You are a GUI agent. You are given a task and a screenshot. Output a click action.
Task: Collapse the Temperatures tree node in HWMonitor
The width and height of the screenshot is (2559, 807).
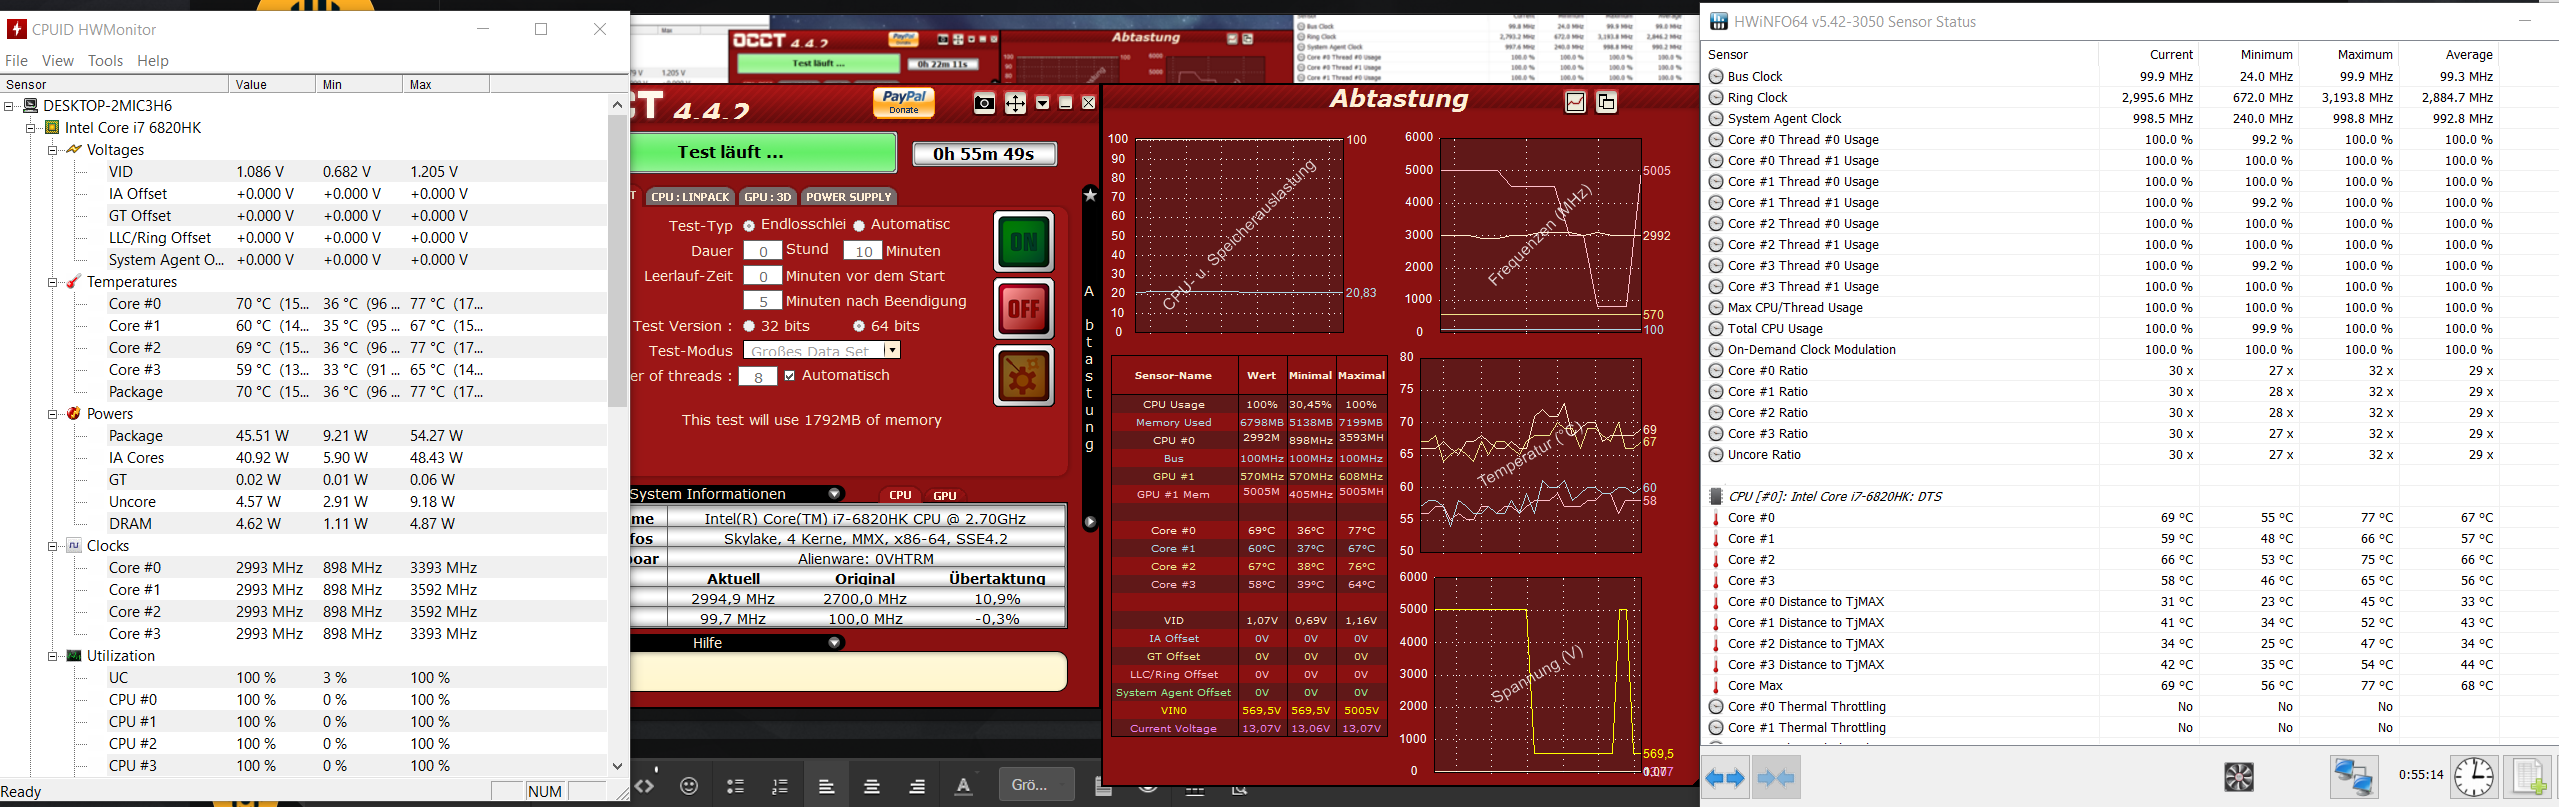click(x=53, y=282)
